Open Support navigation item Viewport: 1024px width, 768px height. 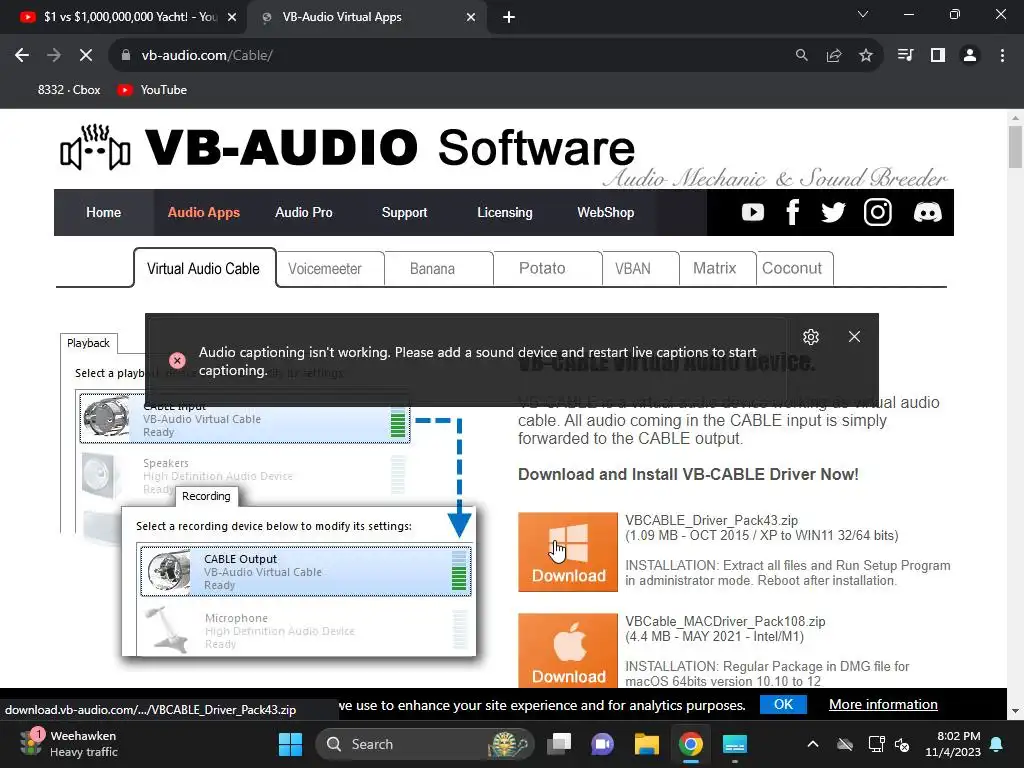[404, 212]
